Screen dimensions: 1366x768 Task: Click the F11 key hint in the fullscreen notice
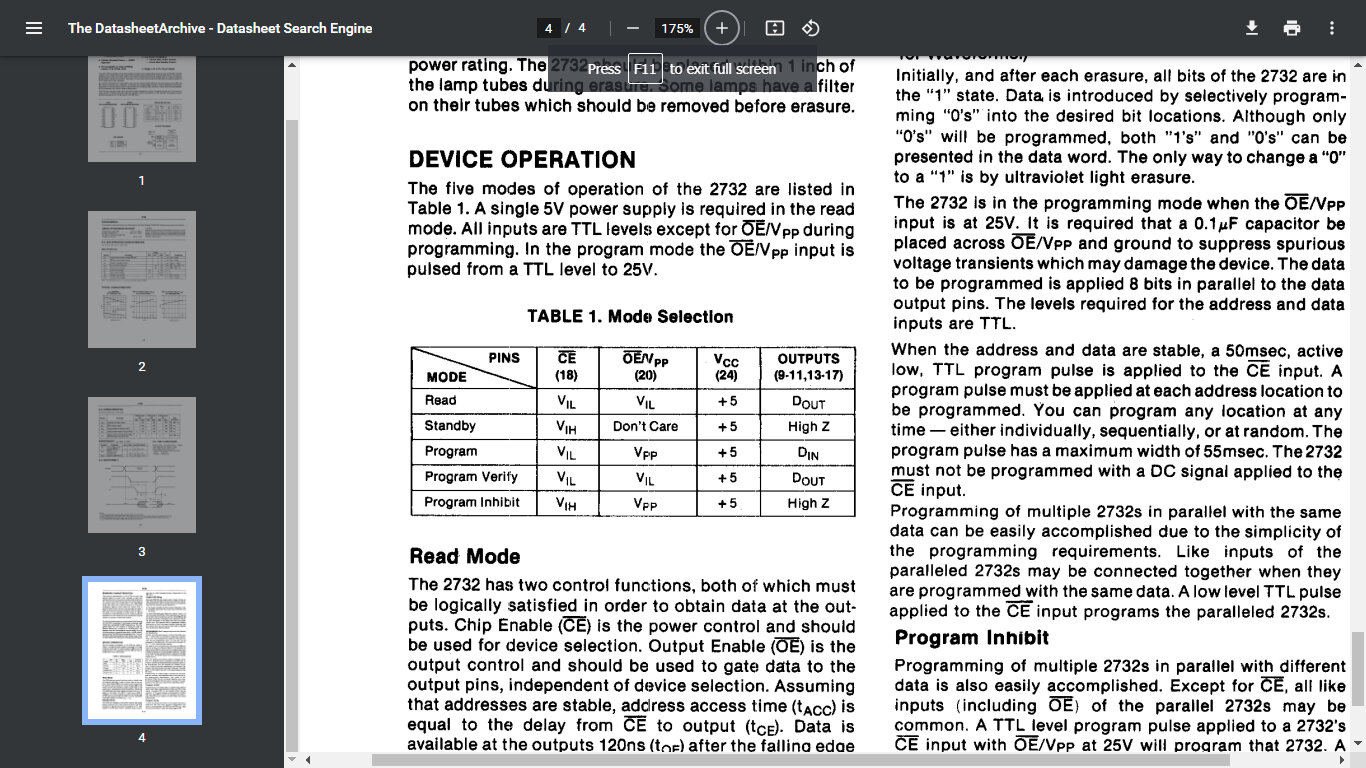645,69
